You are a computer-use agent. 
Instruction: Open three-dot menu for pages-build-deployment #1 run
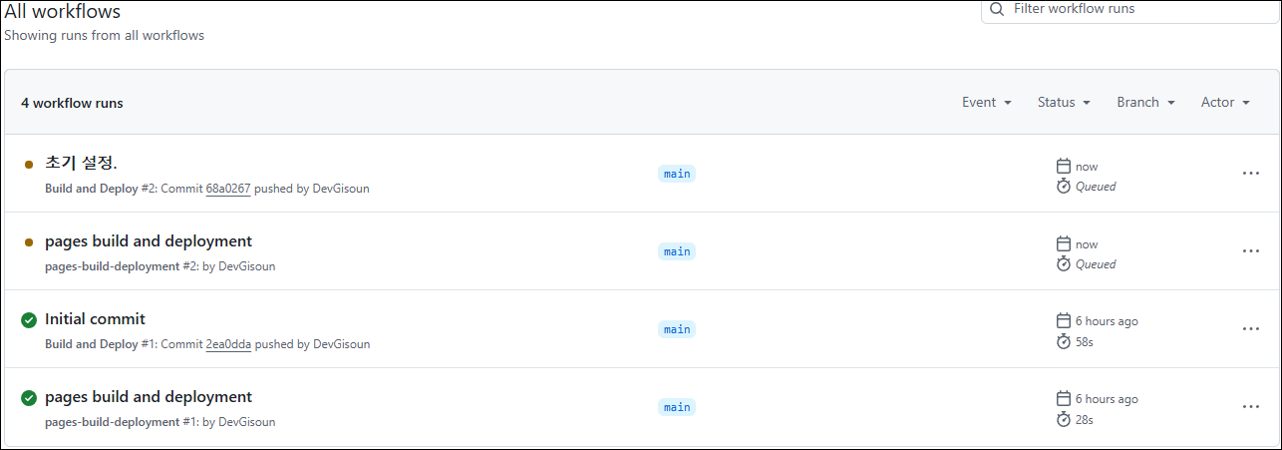pos(1250,407)
